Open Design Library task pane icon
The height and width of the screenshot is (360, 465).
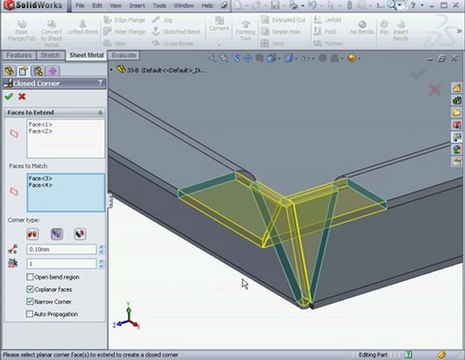coord(457,100)
